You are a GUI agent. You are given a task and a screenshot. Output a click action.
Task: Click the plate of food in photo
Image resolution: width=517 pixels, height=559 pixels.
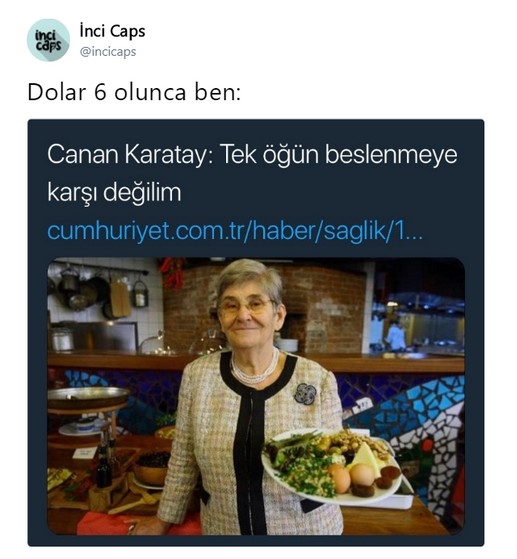pos(332,467)
